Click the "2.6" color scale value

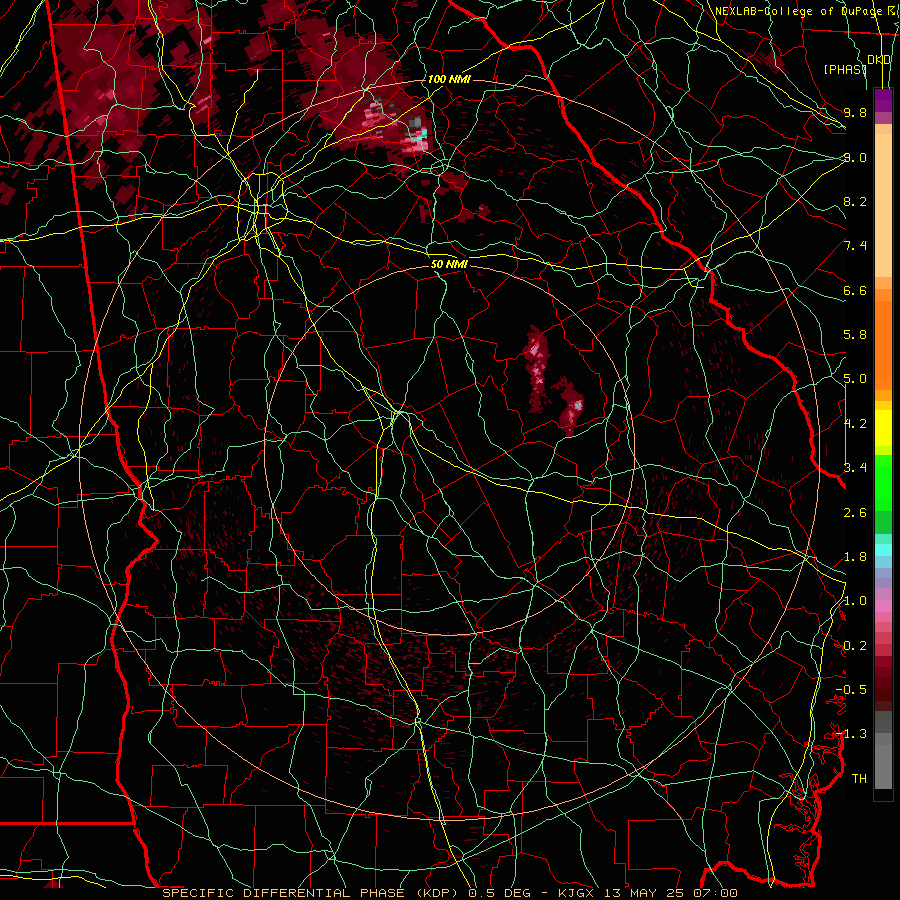(855, 512)
